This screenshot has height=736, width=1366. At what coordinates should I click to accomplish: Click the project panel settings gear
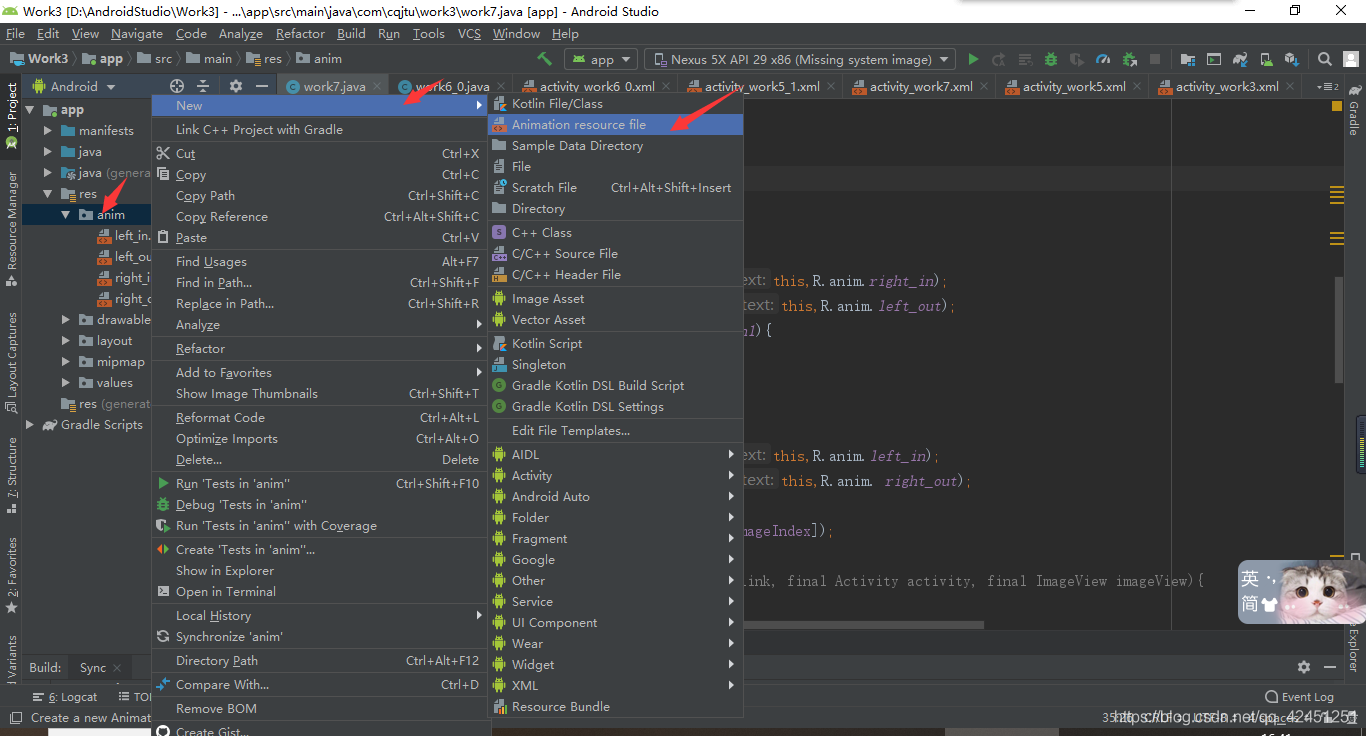(x=236, y=86)
